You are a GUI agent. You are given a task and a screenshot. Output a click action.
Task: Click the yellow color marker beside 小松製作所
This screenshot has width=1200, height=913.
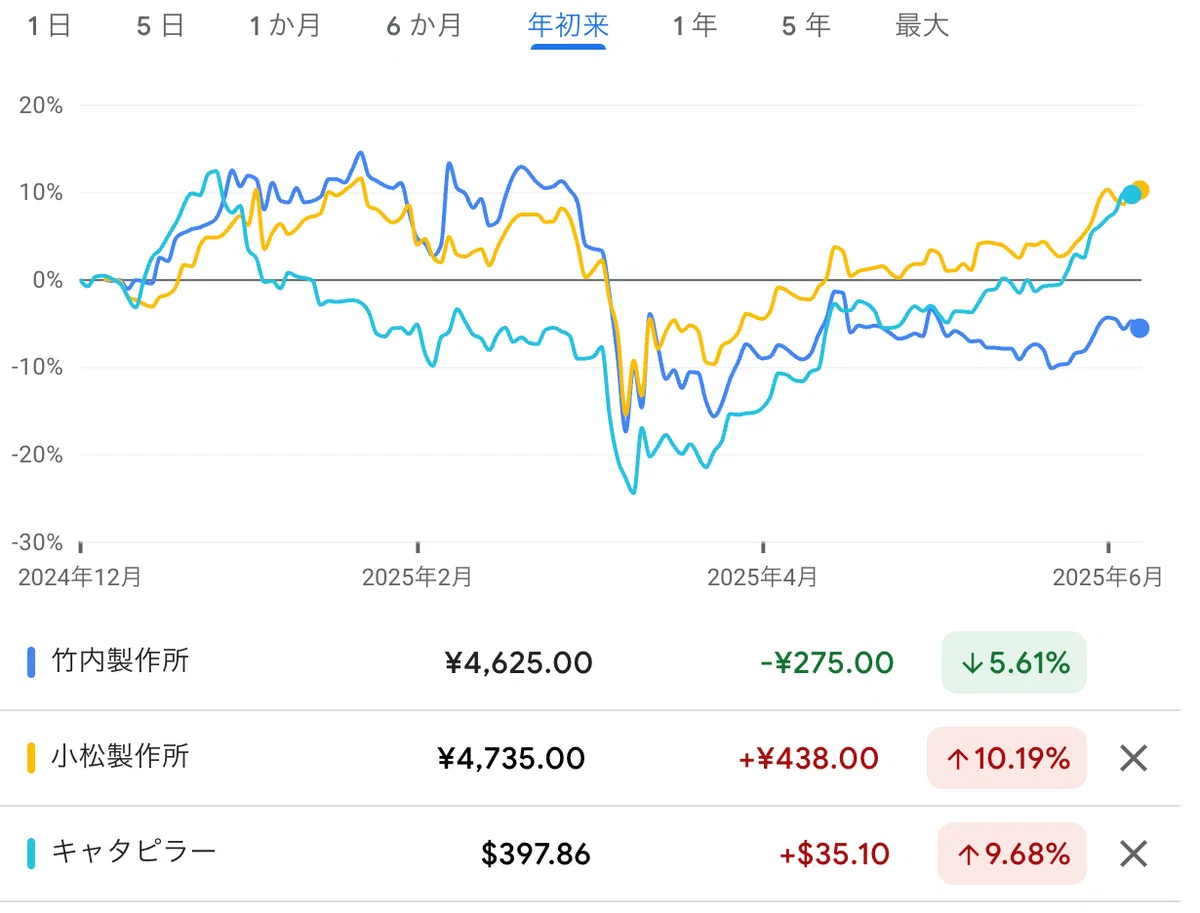[32, 758]
